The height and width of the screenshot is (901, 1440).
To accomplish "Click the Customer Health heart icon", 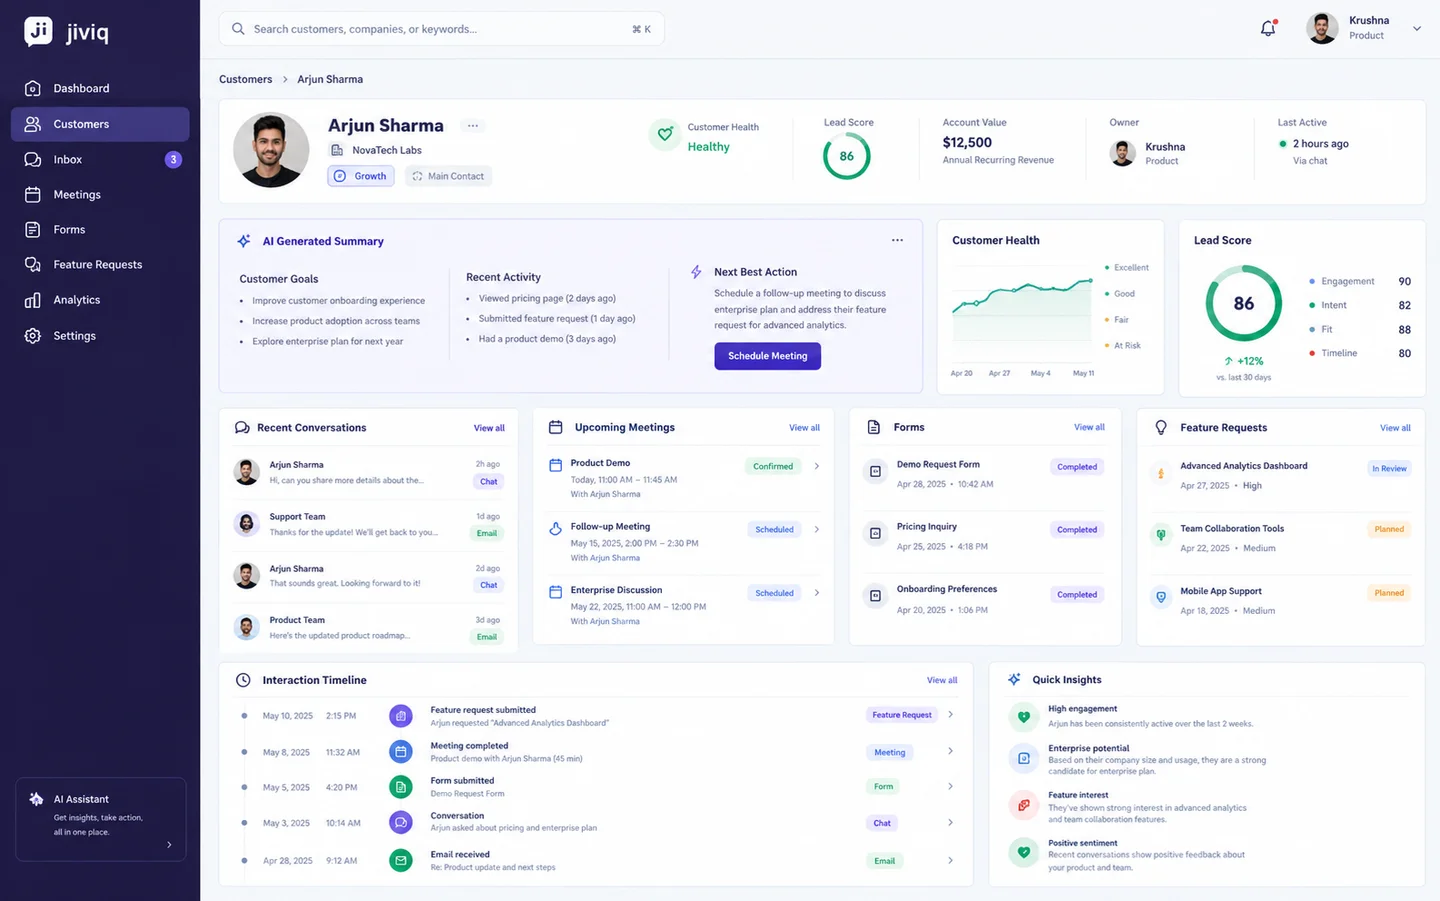I will tap(665, 134).
